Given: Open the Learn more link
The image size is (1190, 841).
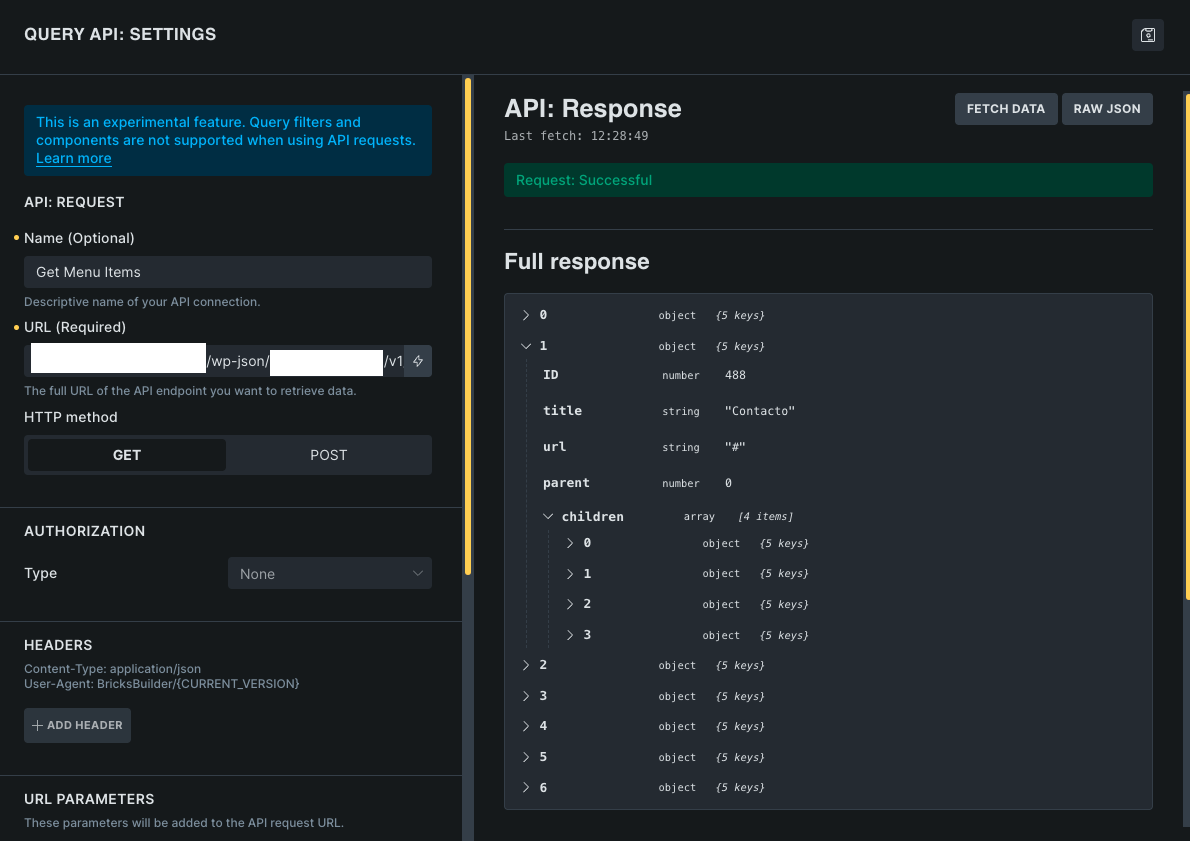Looking at the screenshot, I should 74,159.
